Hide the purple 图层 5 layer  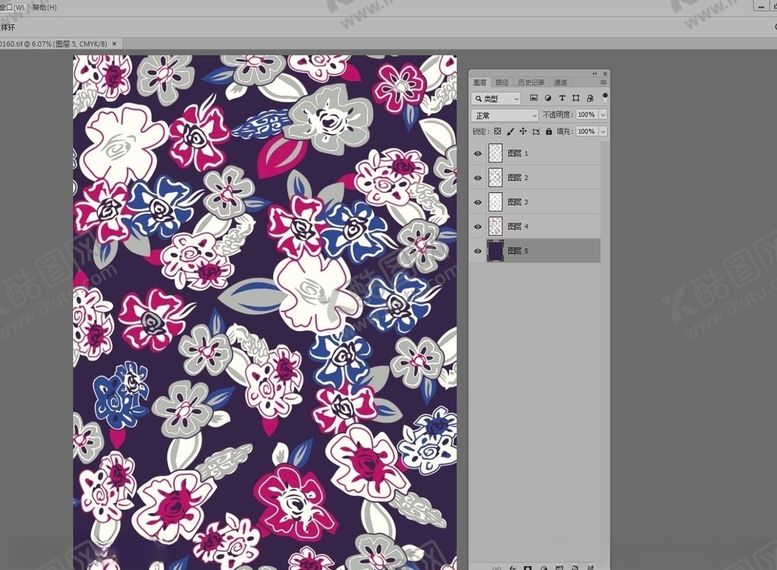click(x=477, y=251)
